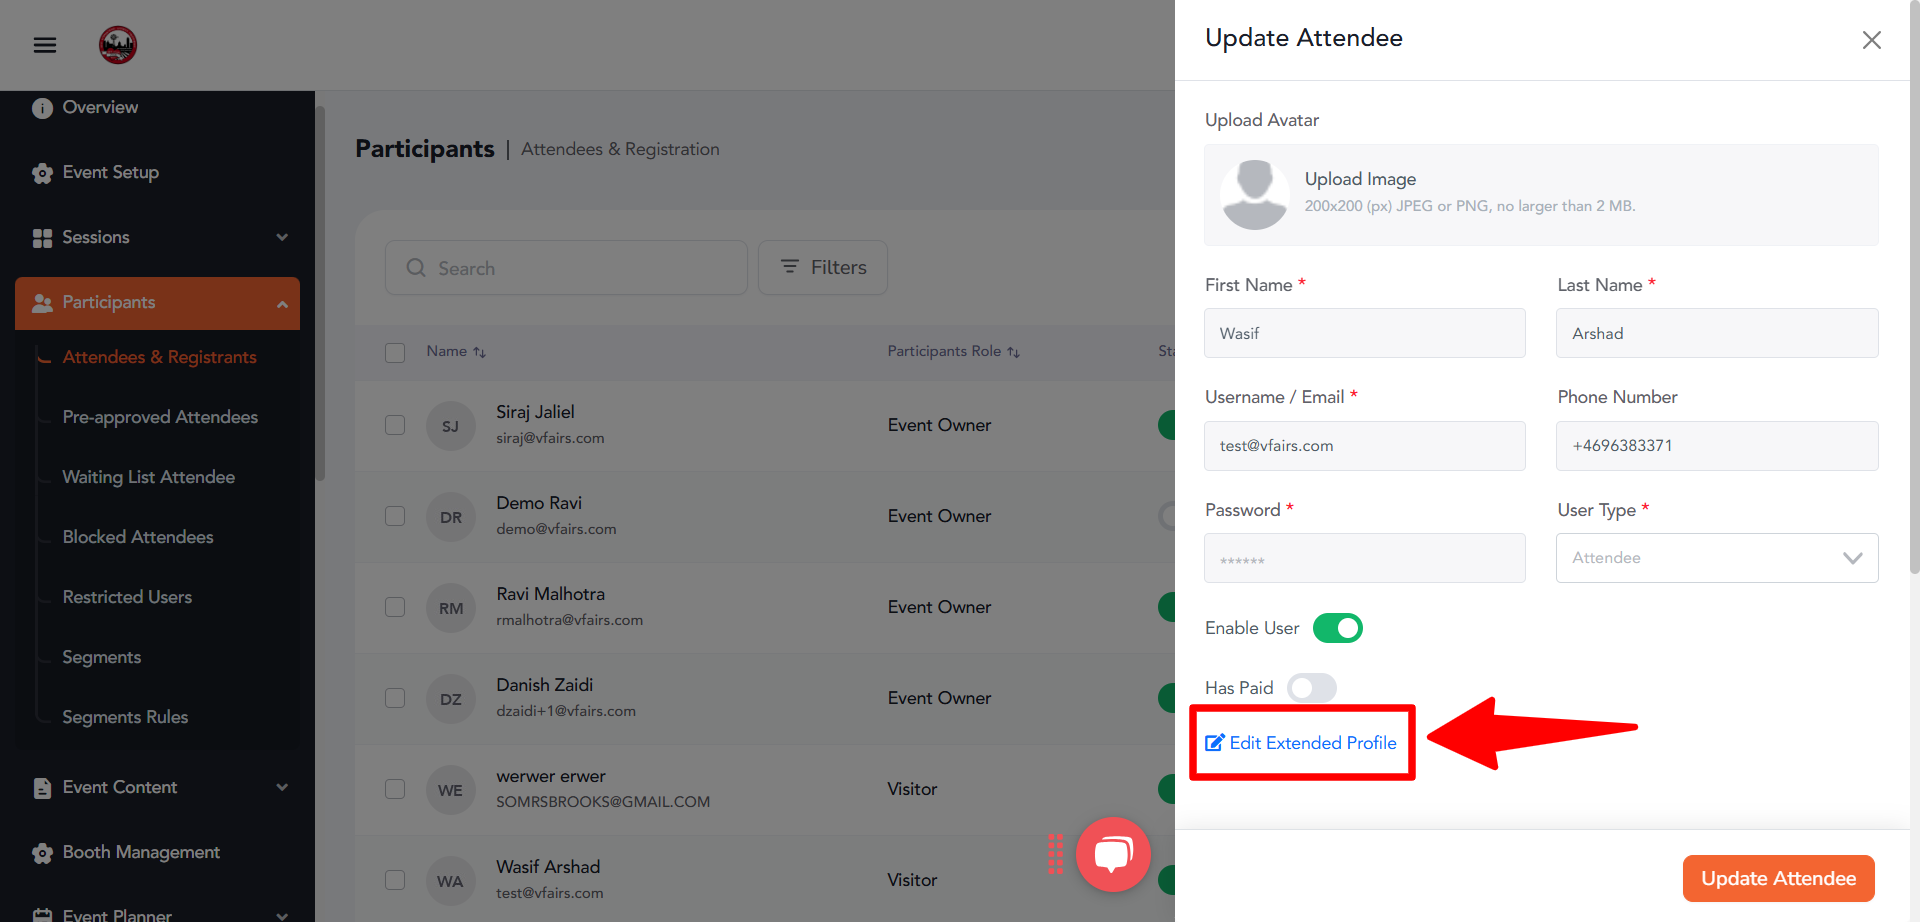
Task: Open Segments Rules submenu item
Action: coord(125,717)
